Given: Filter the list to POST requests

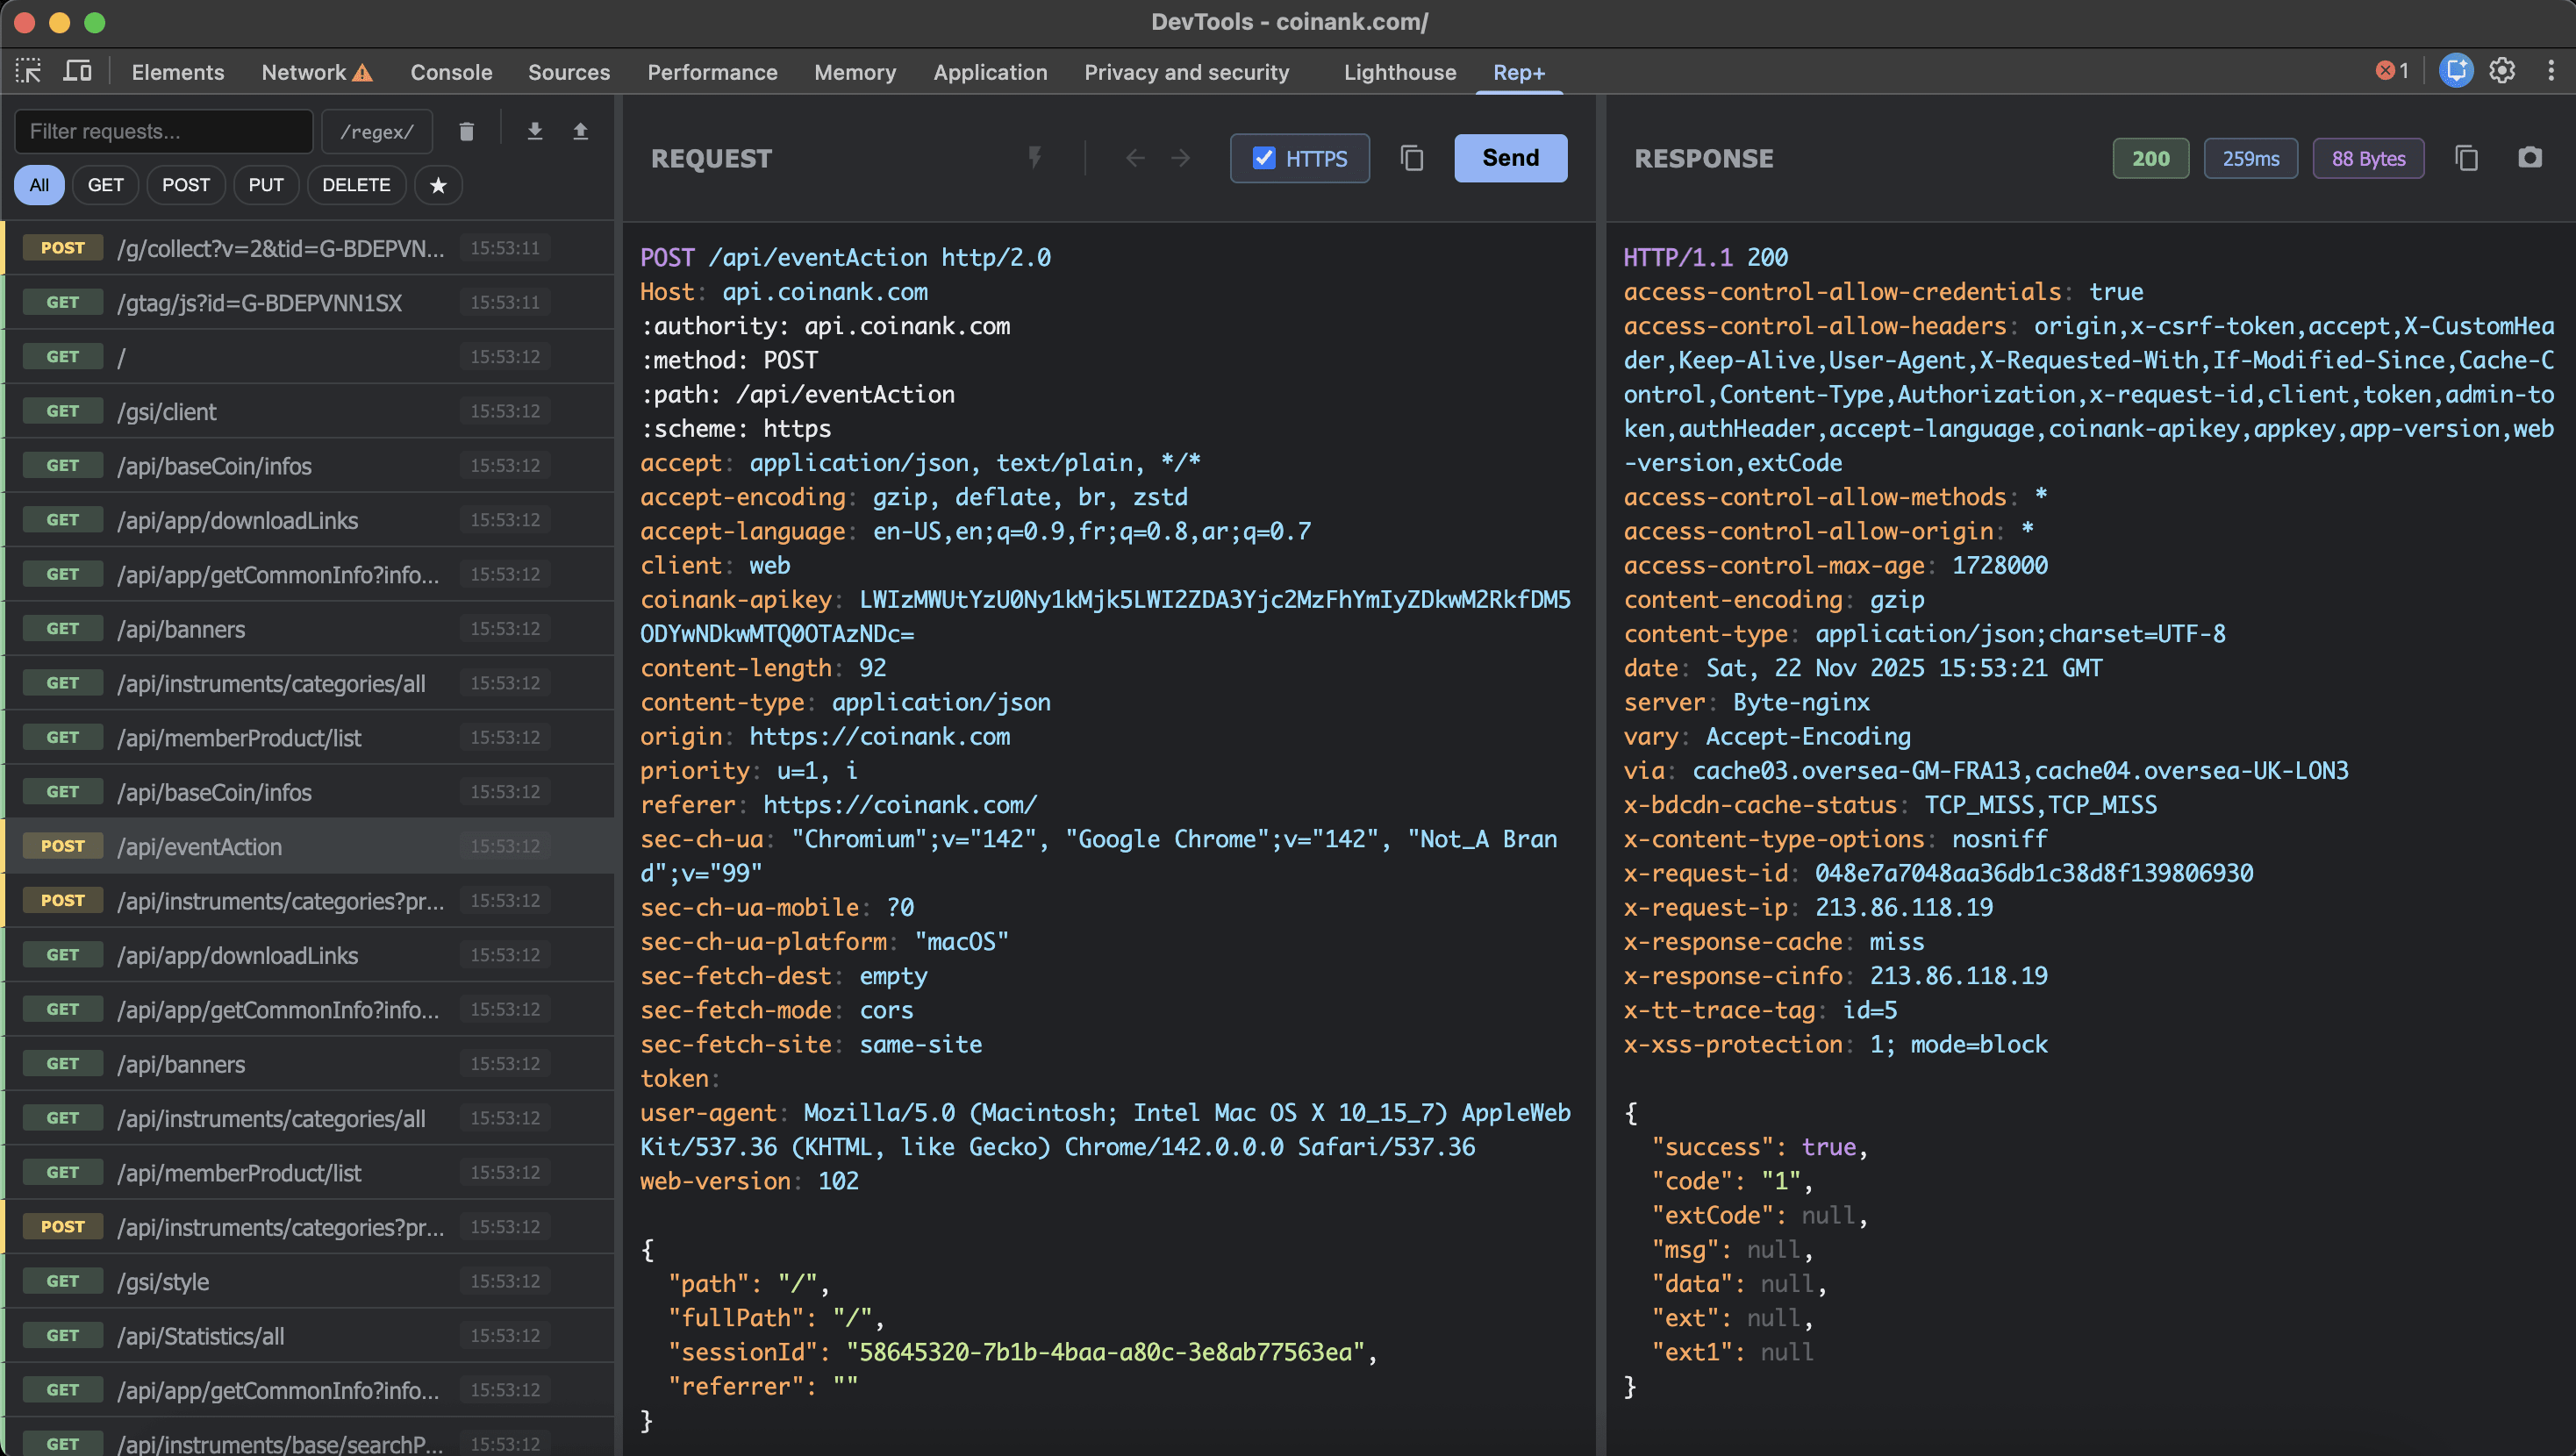Looking at the screenshot, I should click(186, 185).
